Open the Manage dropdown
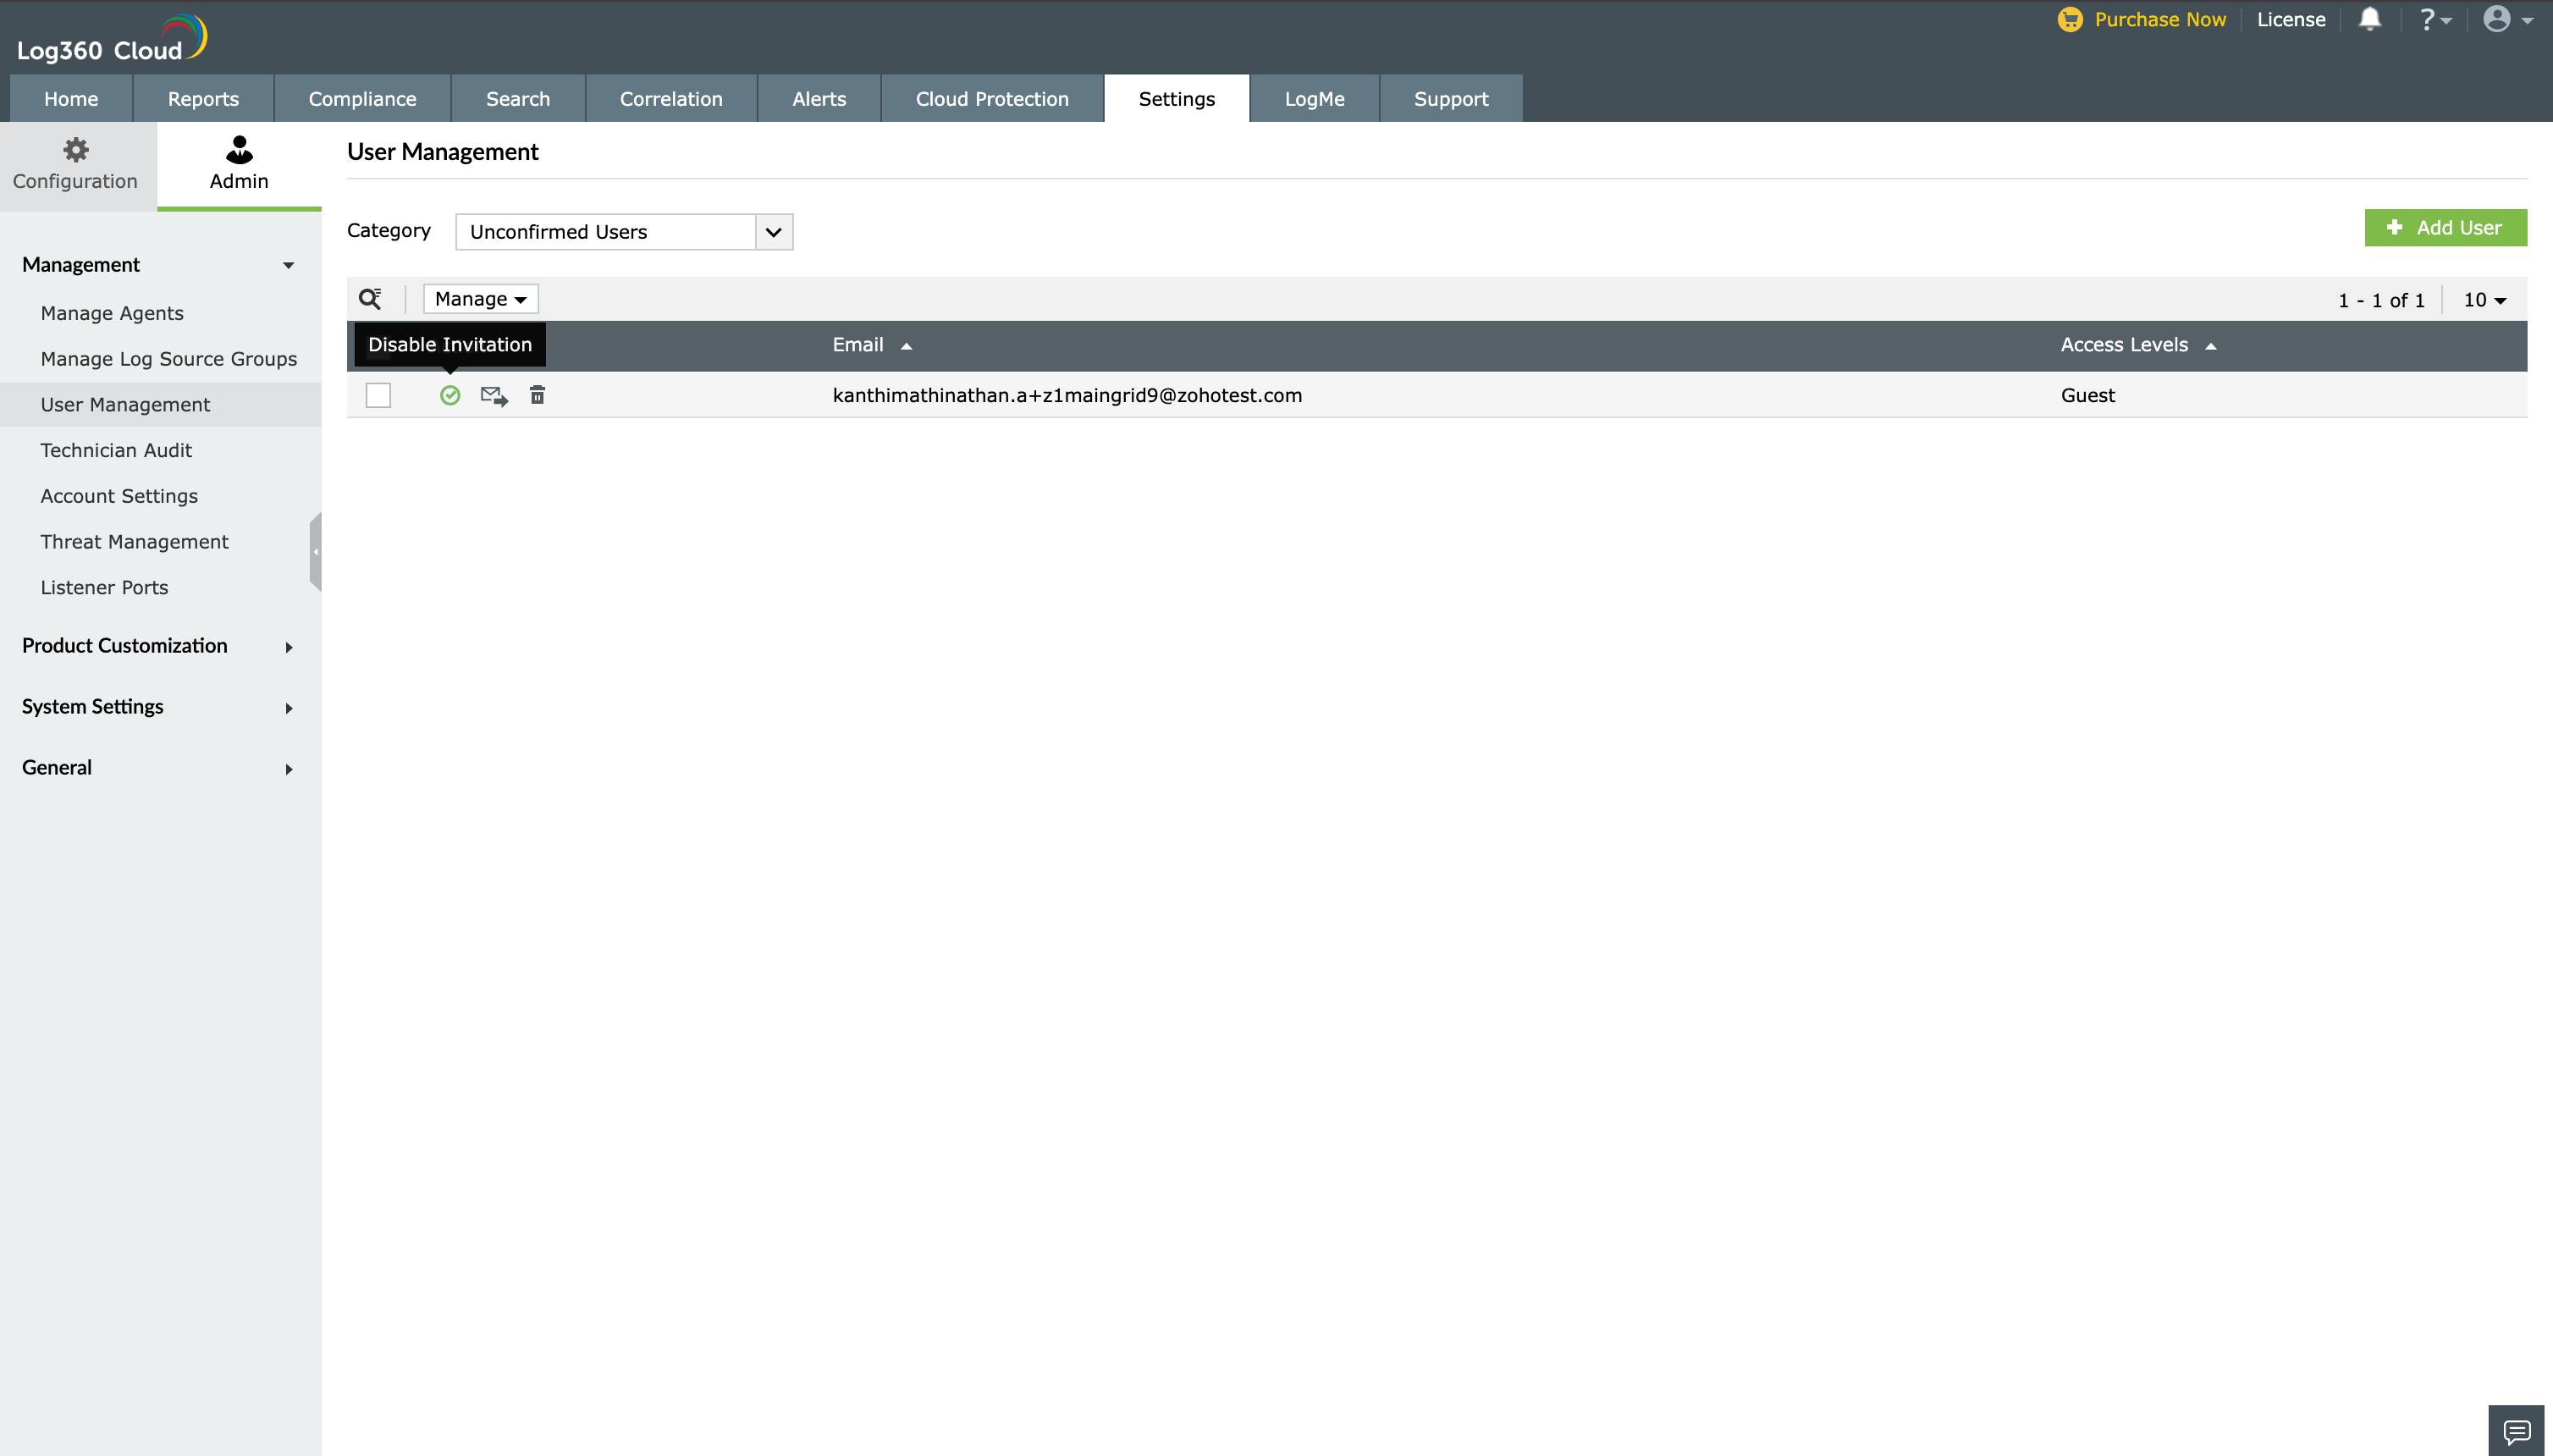Screen dimensions: 2553x1456 [x=480, y=299]
